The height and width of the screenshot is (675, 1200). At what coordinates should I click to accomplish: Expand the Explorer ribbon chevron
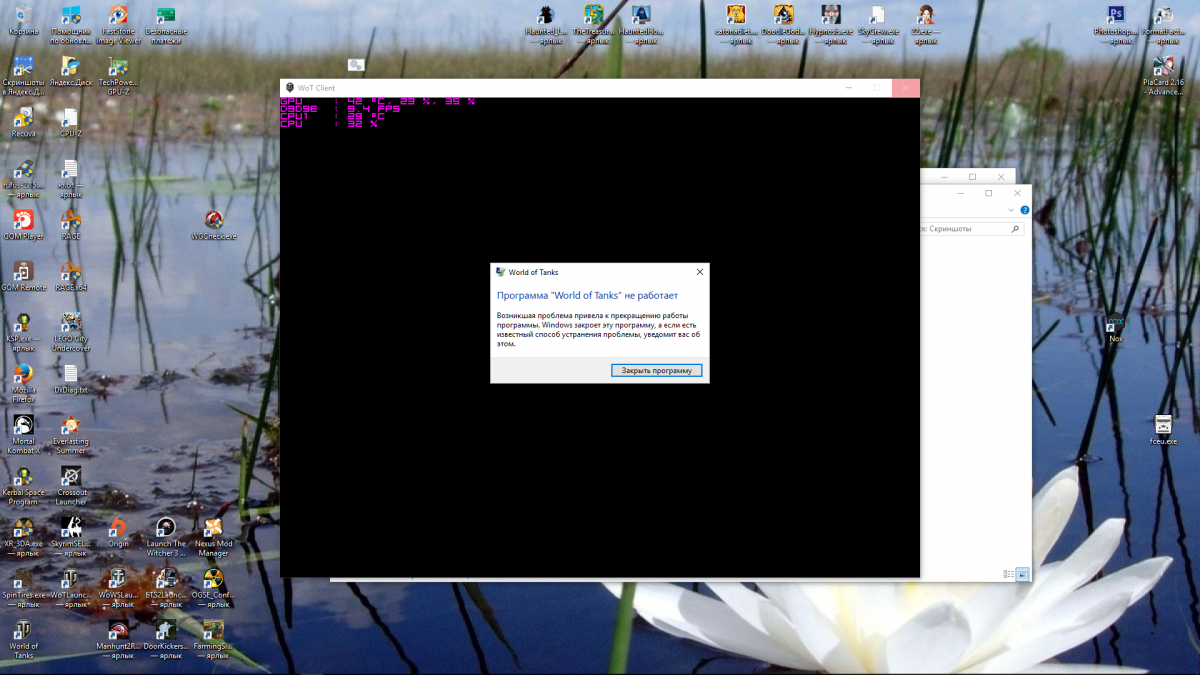point(1012,210)
